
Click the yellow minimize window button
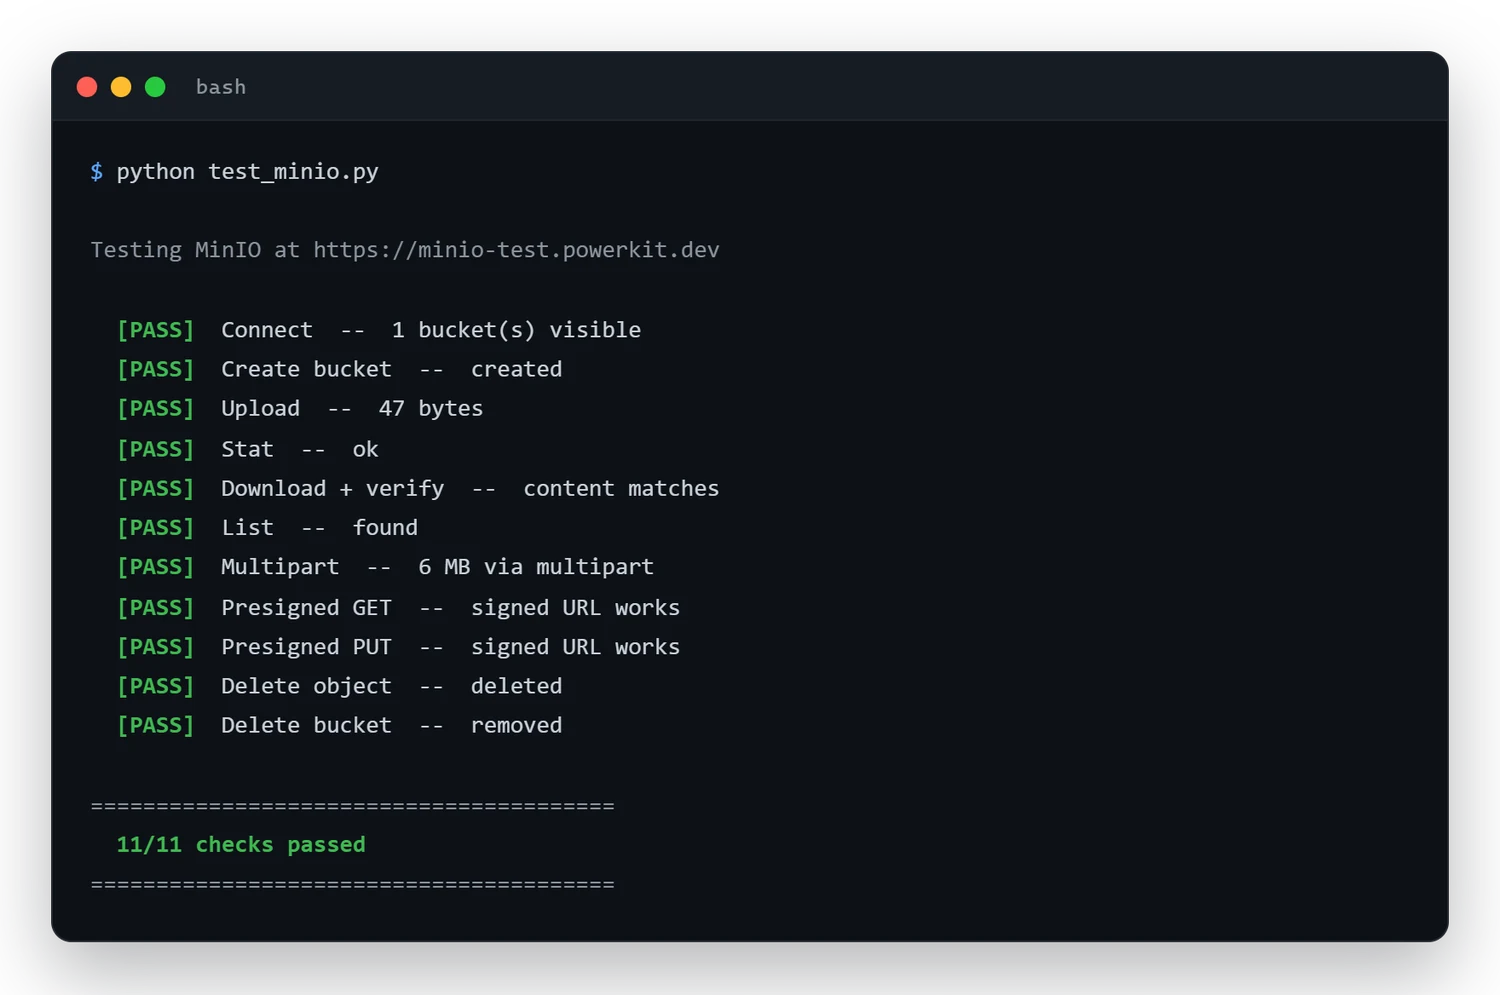[121, 87]
